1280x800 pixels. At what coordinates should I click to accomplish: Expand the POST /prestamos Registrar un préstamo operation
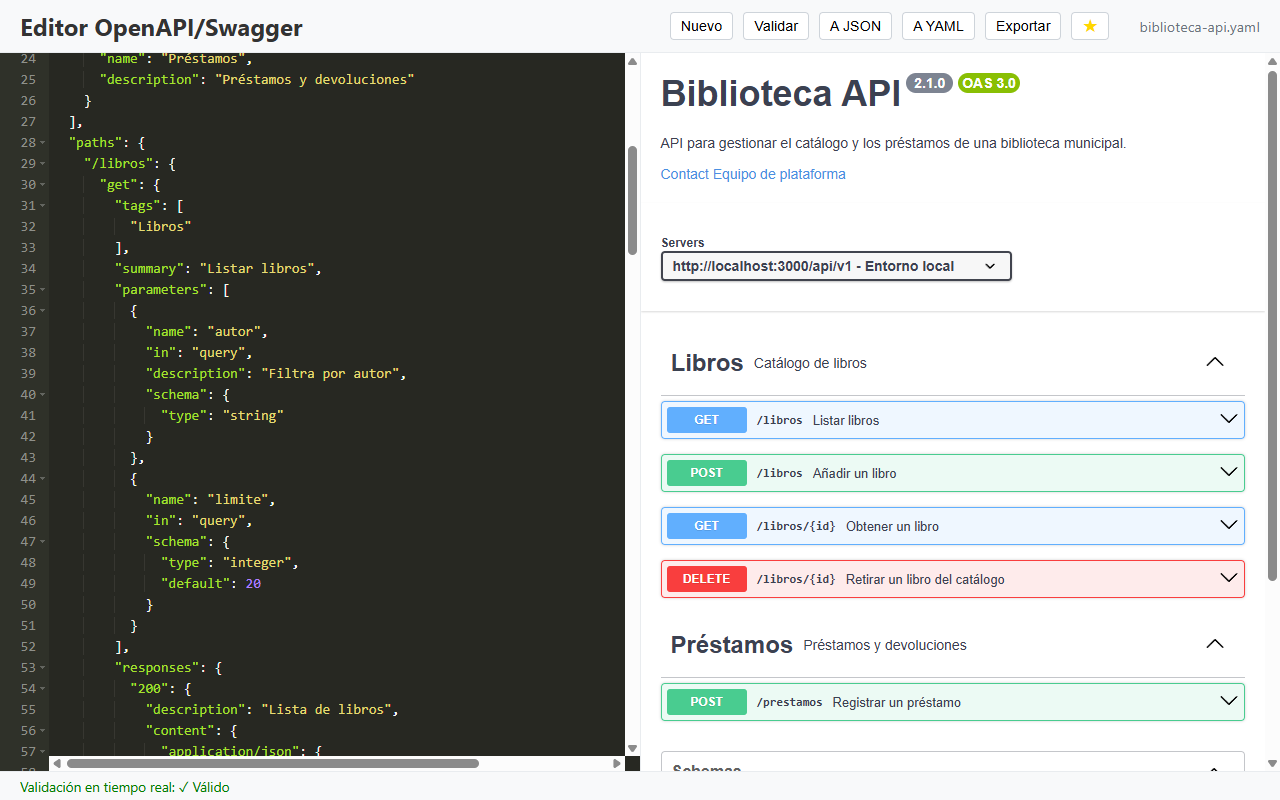953,702
